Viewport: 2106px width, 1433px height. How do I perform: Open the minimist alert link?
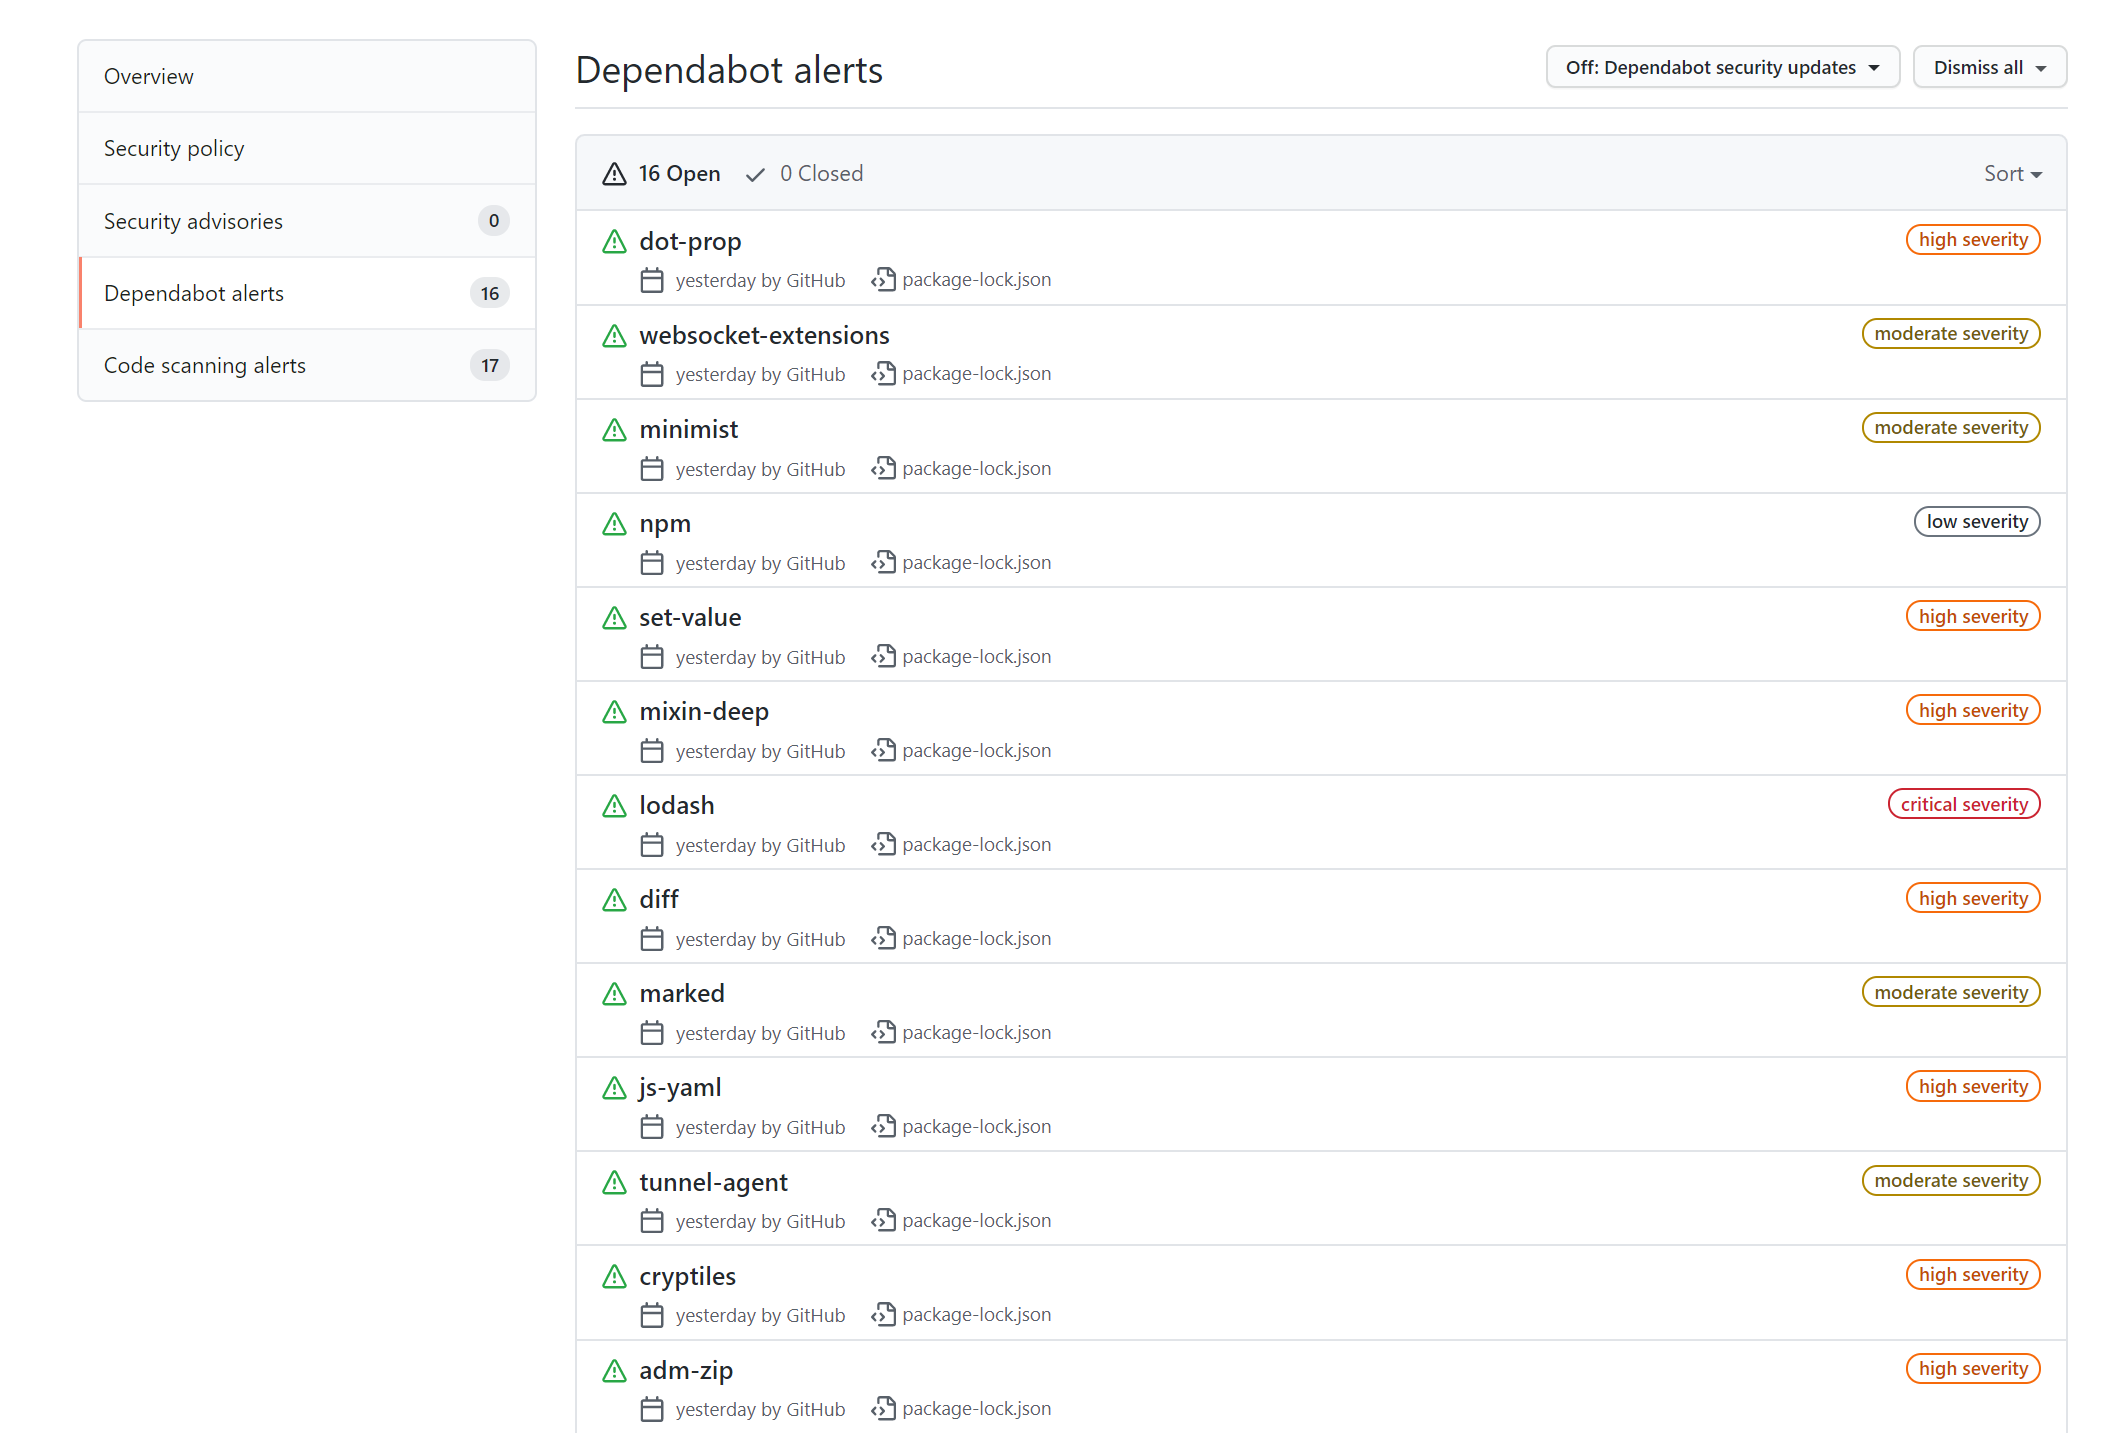688,430
